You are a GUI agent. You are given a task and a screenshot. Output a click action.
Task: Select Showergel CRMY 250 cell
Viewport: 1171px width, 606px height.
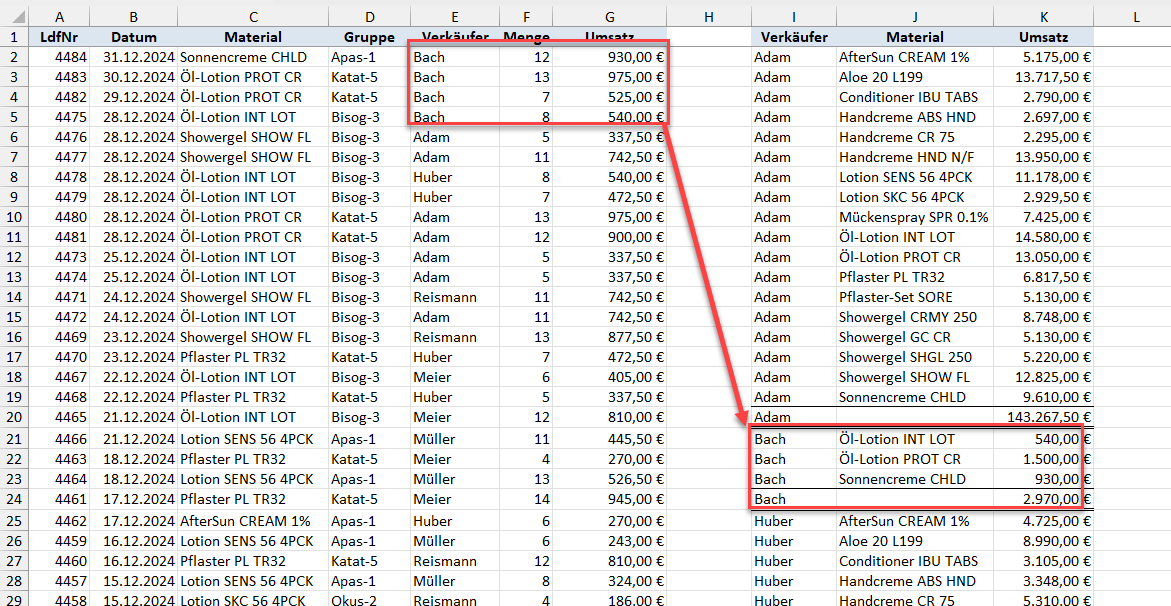(915, 317)
